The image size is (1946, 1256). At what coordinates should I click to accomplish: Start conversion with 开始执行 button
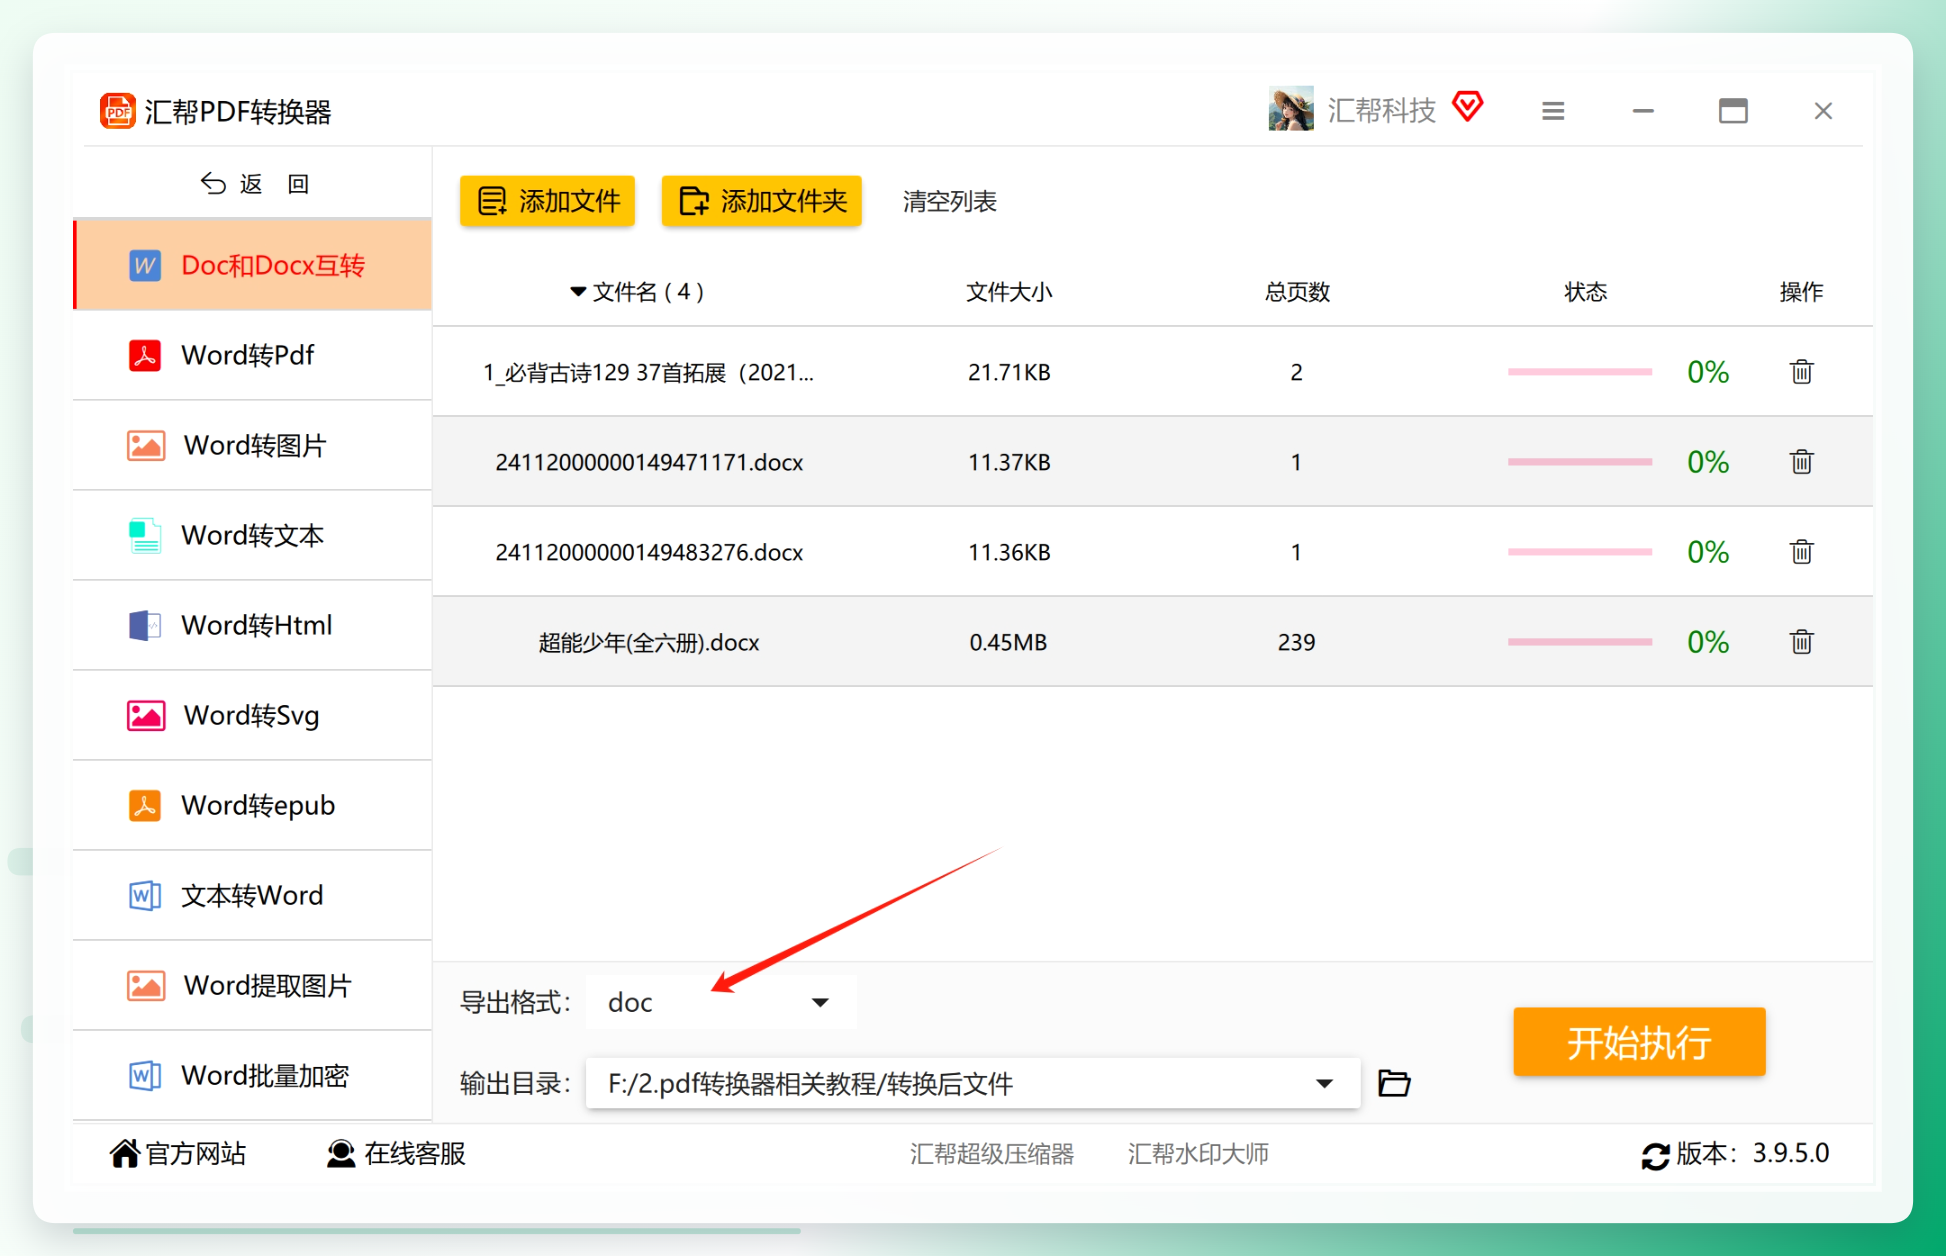tap(1639, 1042)
